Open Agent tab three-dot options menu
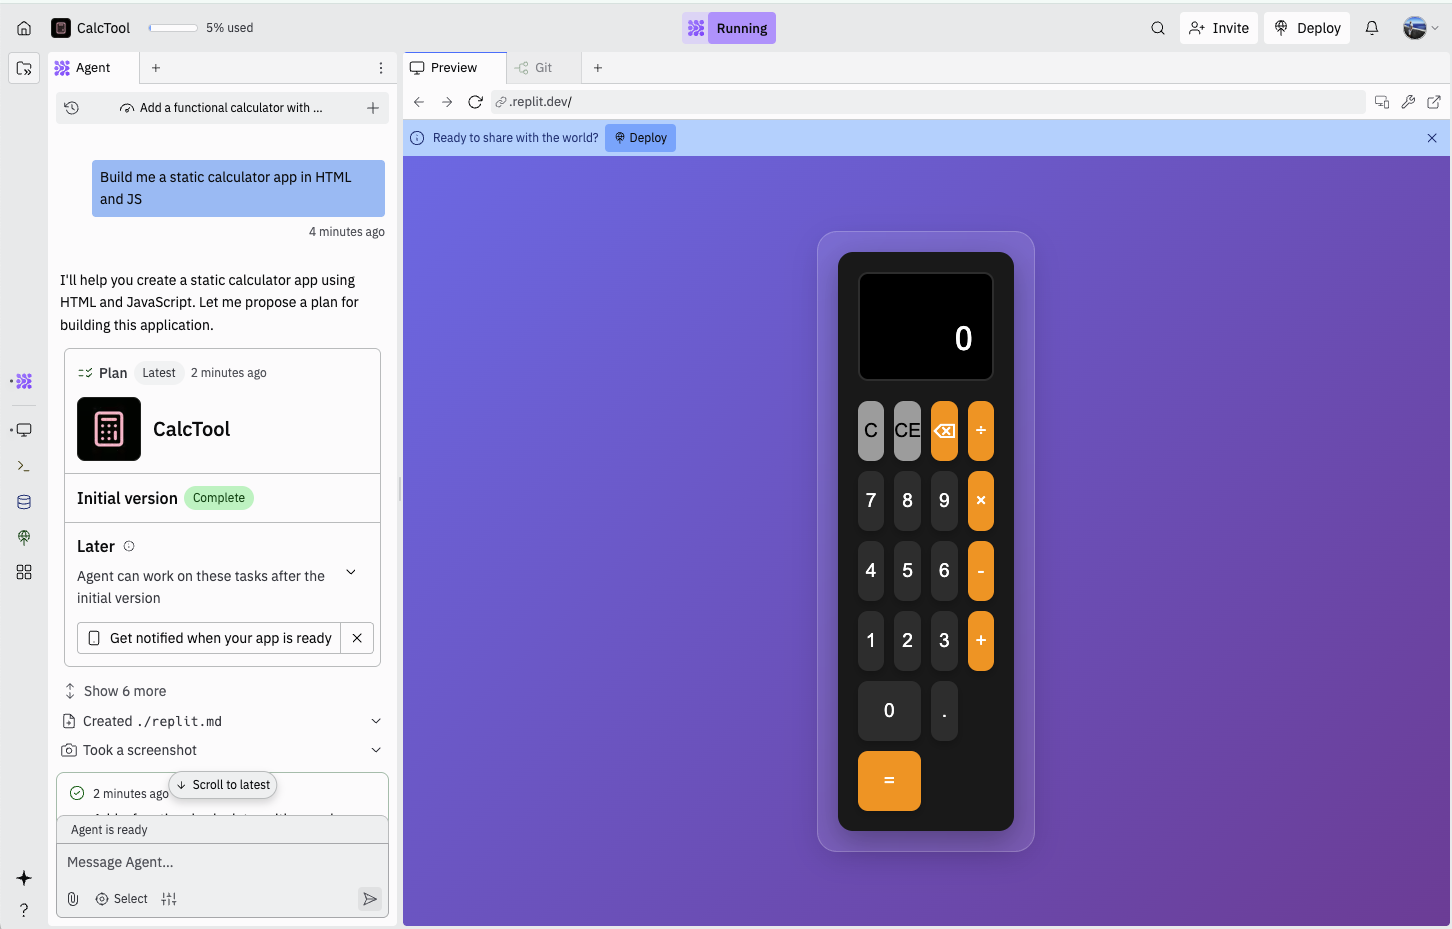Viewport: 1452px width, 929px height. [381, 68]
